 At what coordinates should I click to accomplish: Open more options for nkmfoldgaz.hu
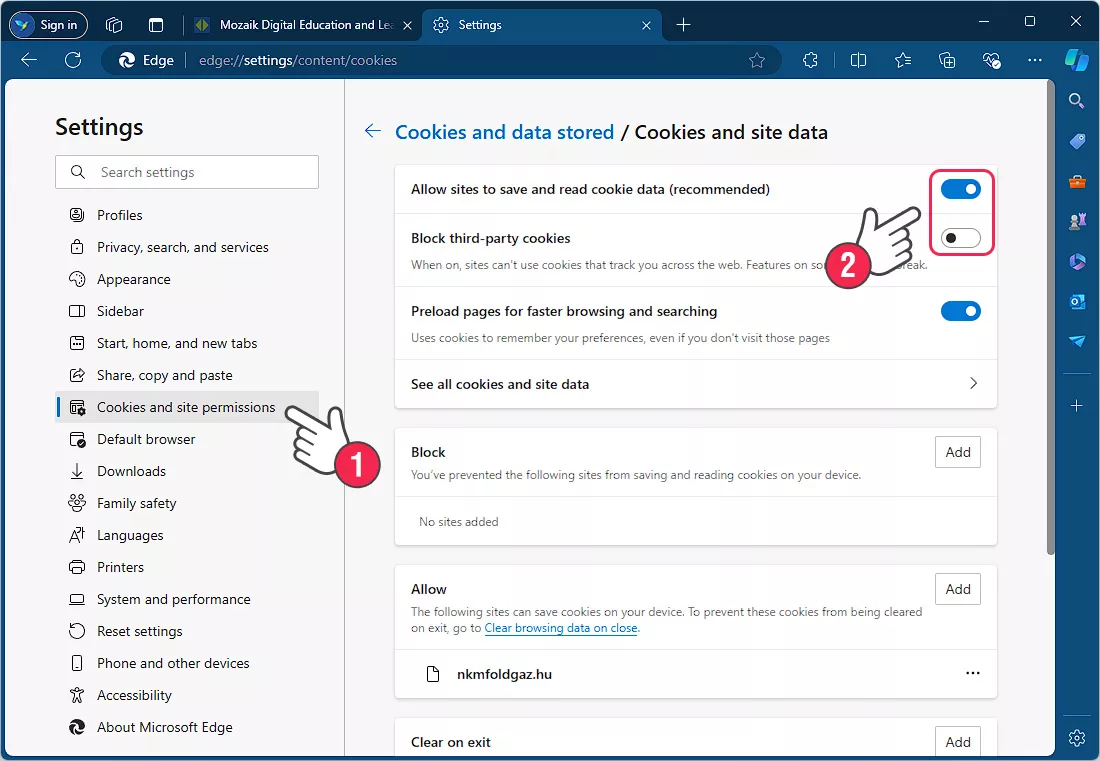tap(972, 674)
